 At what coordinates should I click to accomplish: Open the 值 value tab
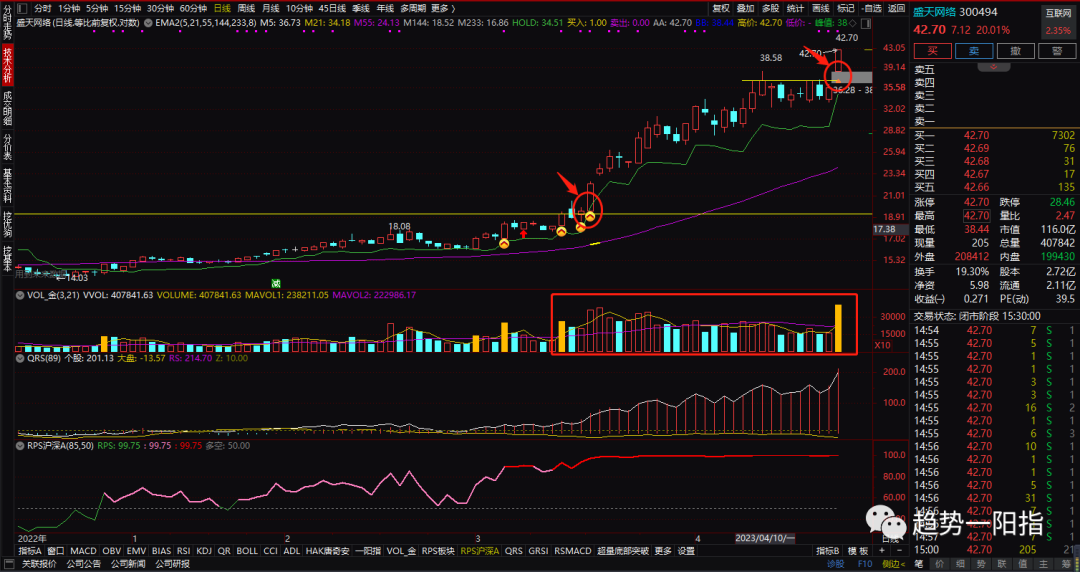1022,564
